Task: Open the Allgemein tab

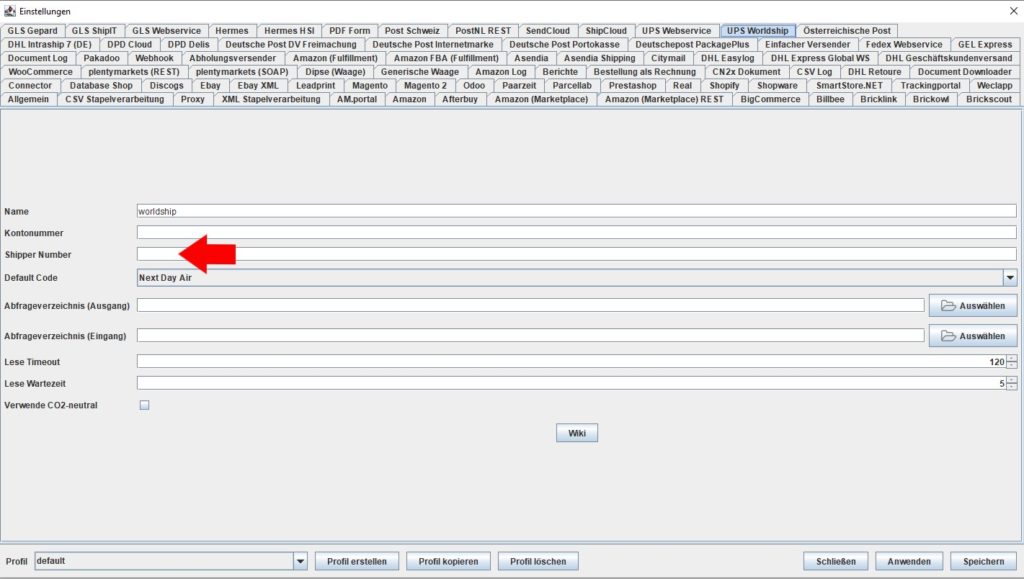Action: 28,99
